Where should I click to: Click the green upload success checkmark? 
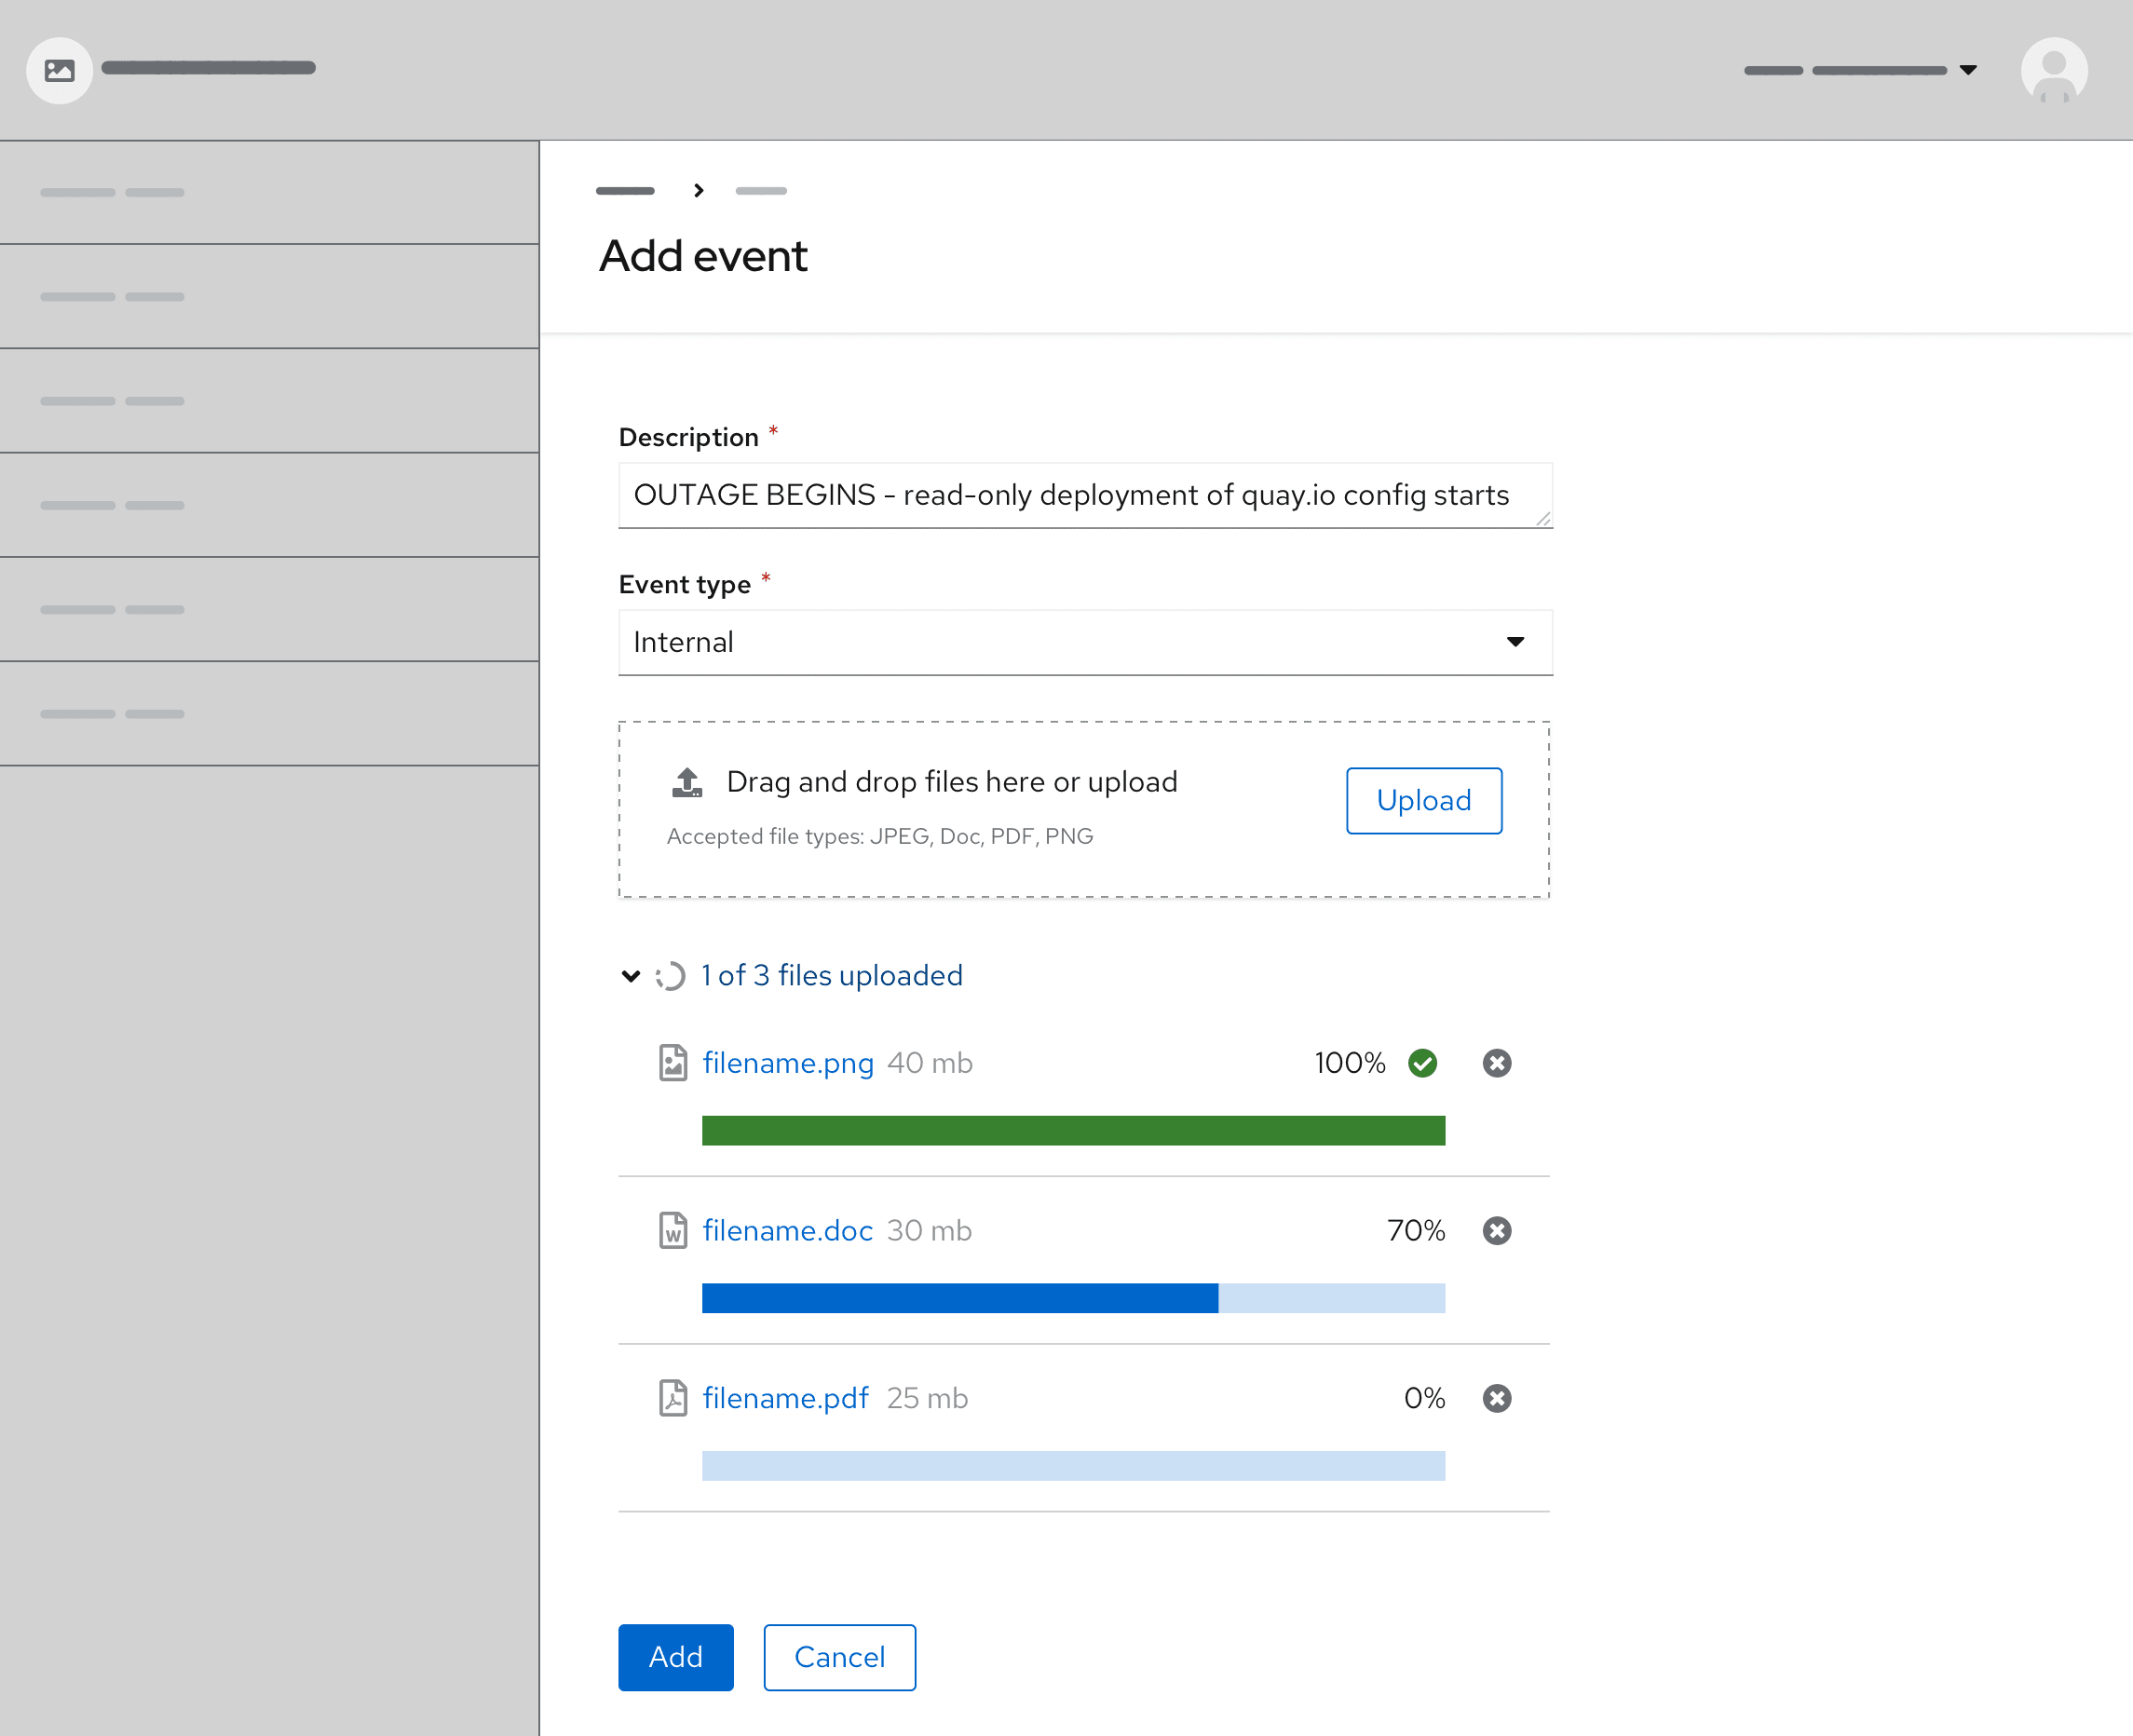point(1422,1063)
